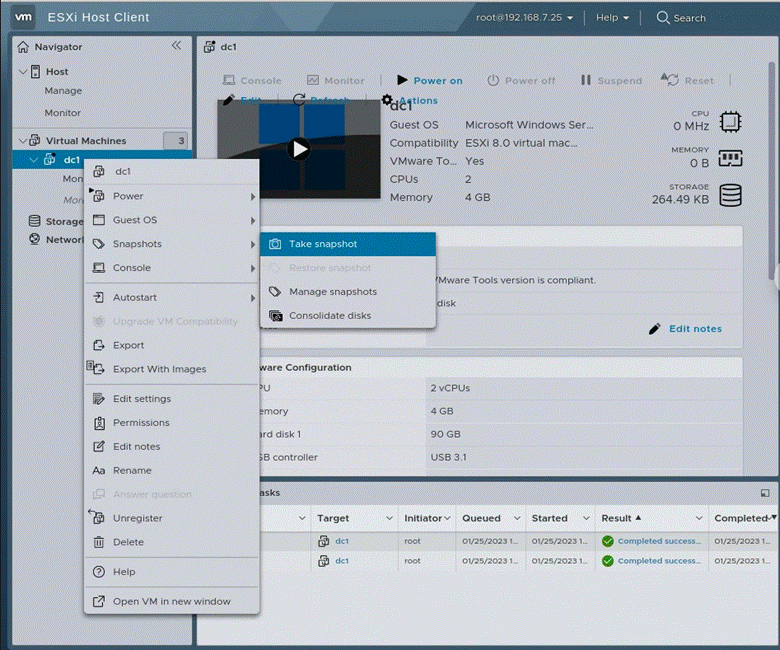
Task: Collapse the Host tree node
Action: [x=23, y=72]
